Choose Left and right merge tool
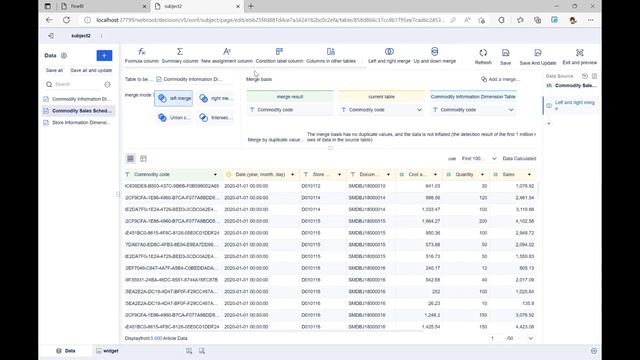Viewport: 640px width, 360px height. [389, 56]
